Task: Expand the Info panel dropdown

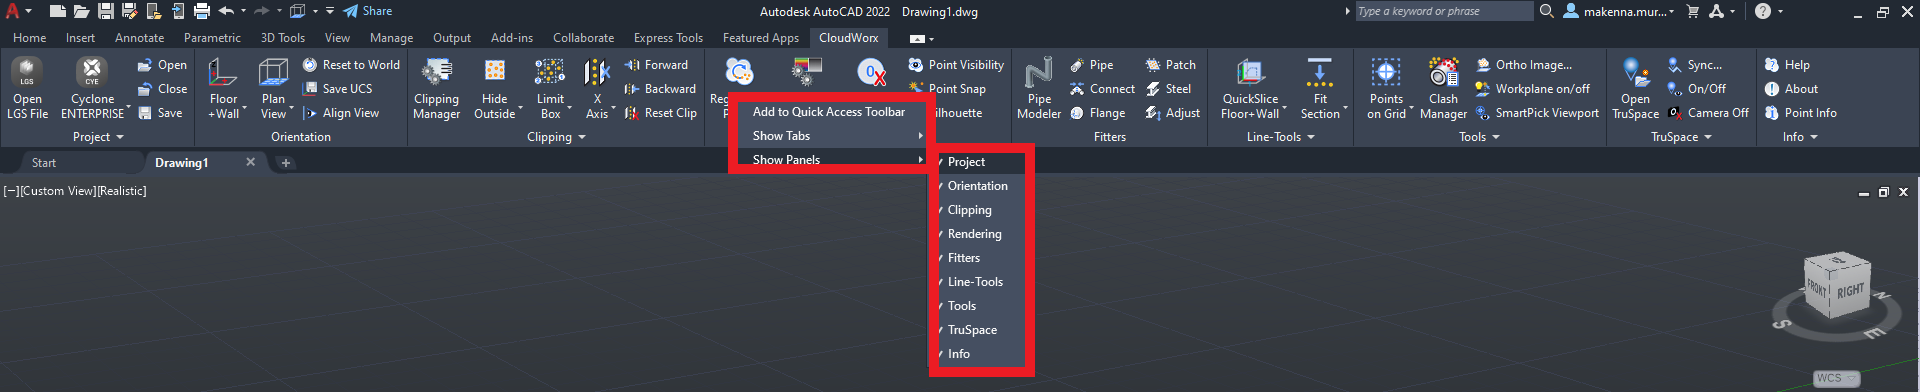Action: tap(1800, 137)
